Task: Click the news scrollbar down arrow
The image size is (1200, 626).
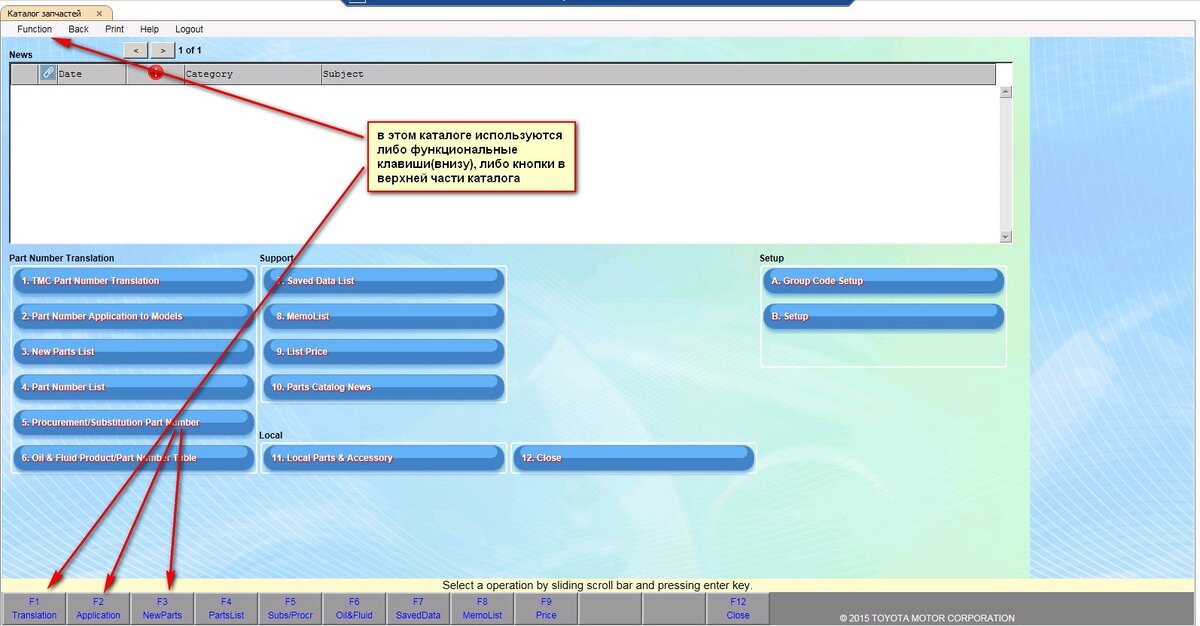Action: (1006, 237)
